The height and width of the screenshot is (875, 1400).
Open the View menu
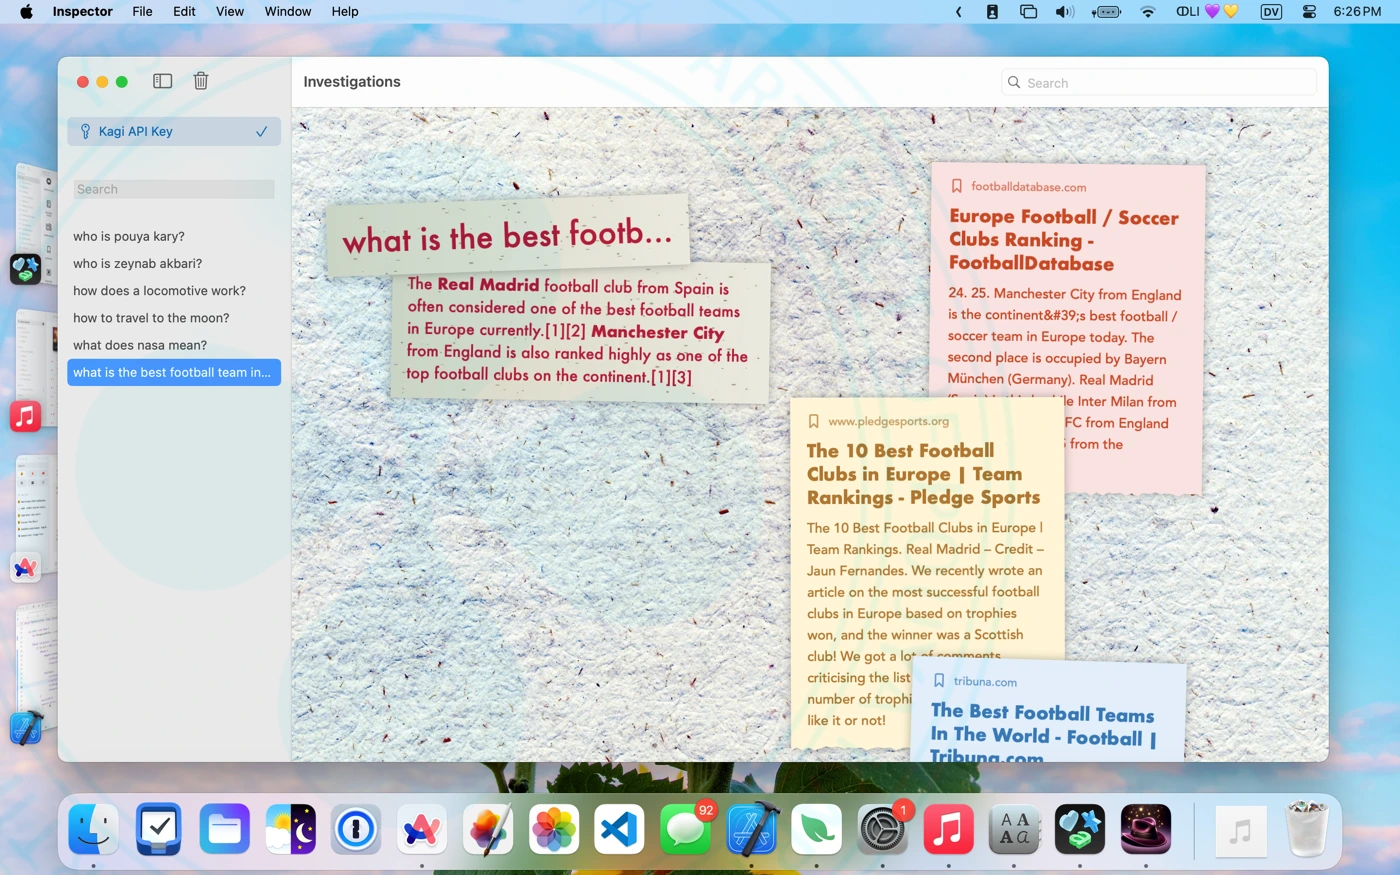[x=230, y=12]
